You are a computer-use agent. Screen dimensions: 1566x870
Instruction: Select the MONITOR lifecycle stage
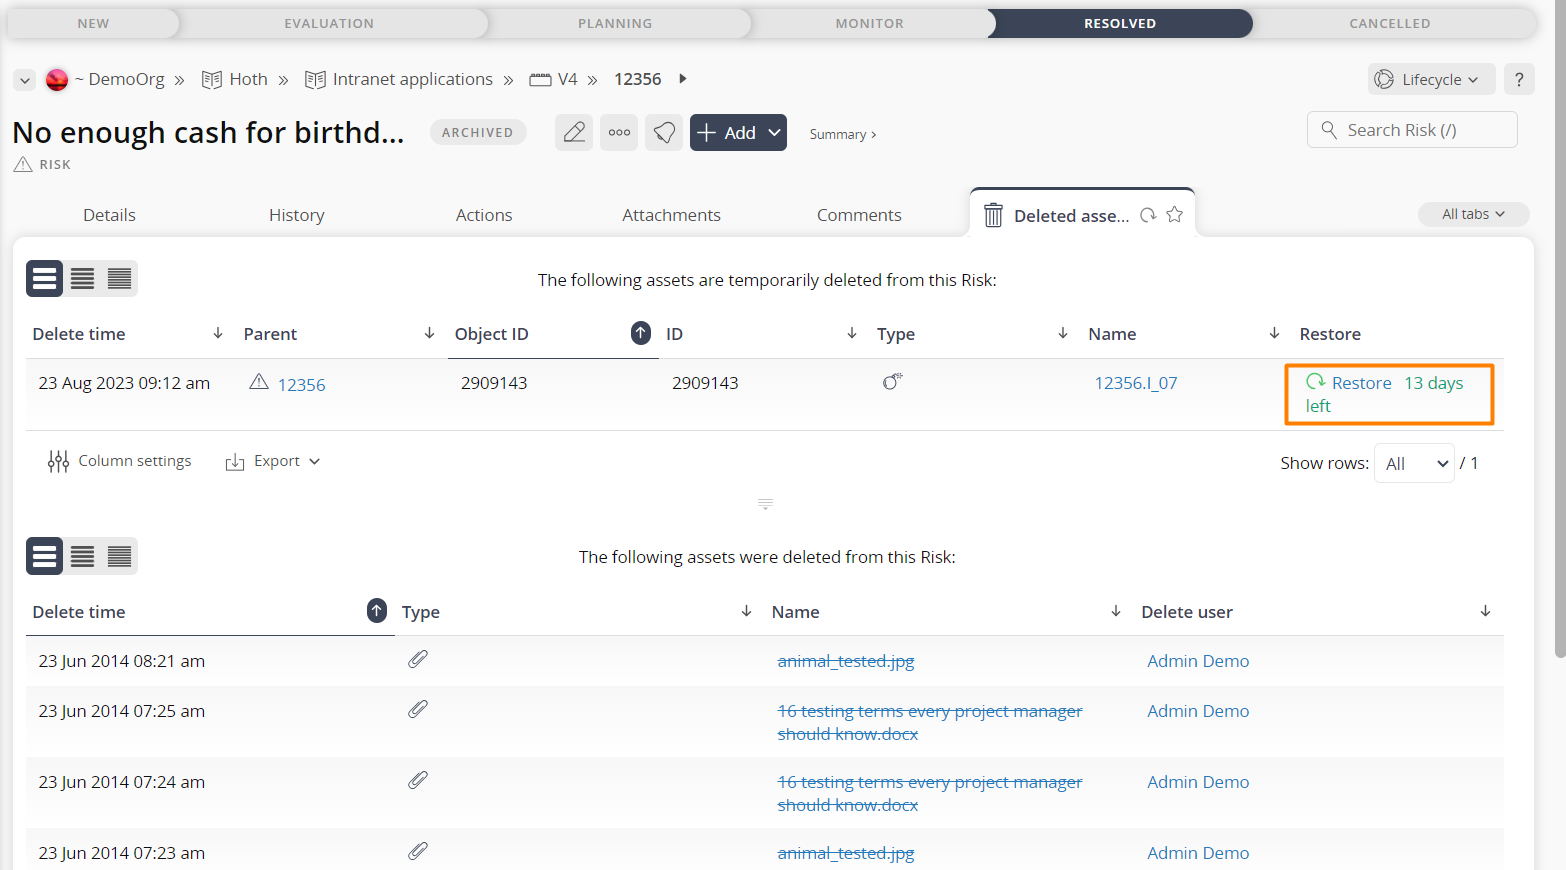pos(869,23)
